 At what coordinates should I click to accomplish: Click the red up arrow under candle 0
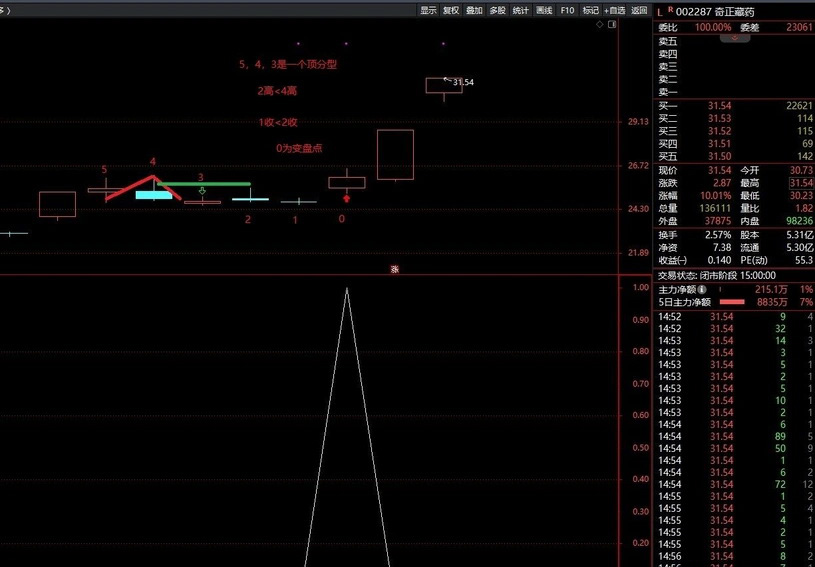tap(346, 198)
